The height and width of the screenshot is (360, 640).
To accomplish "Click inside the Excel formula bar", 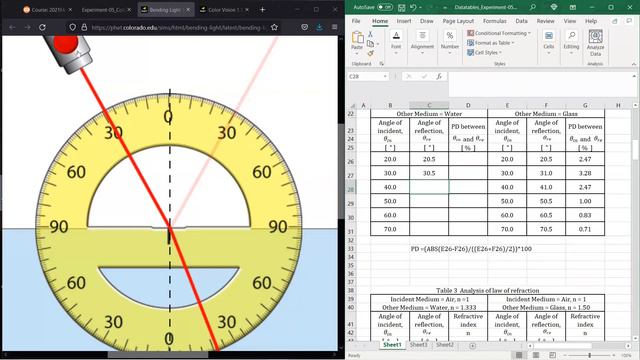I will pyautogui.click(x=540, y=84).
